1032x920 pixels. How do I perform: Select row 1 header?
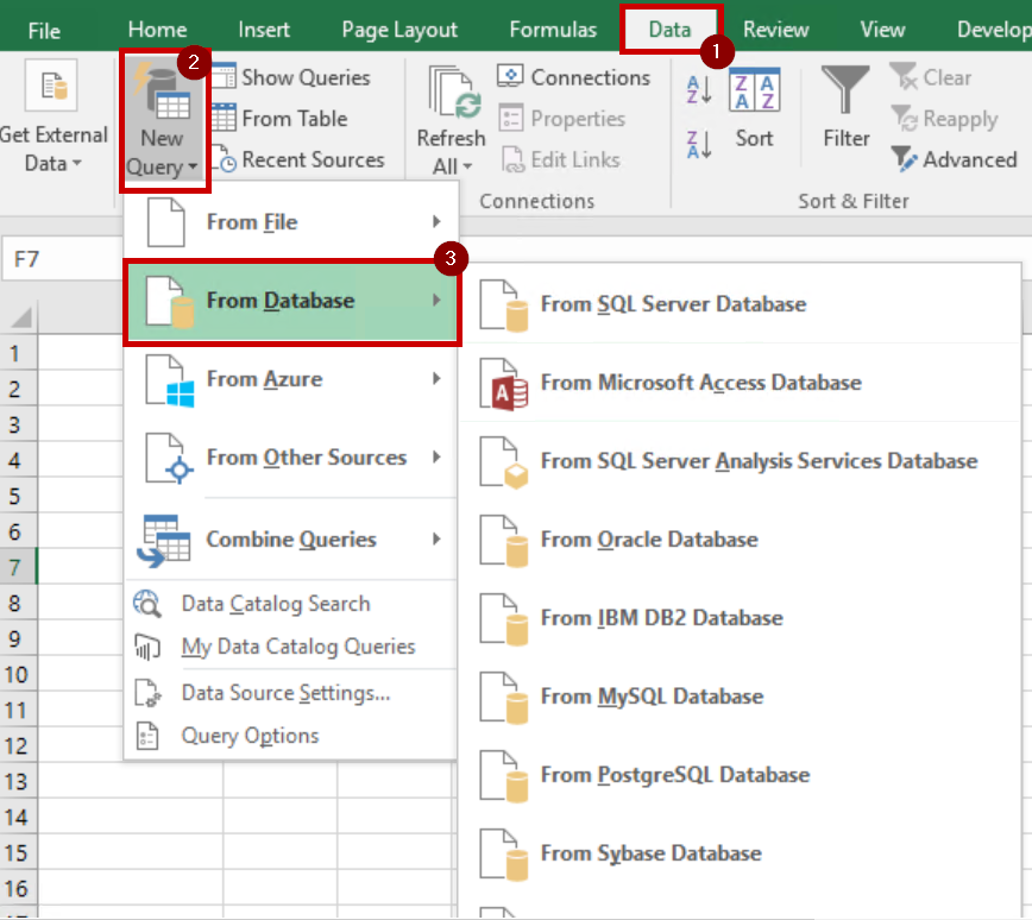pos(18,353)
